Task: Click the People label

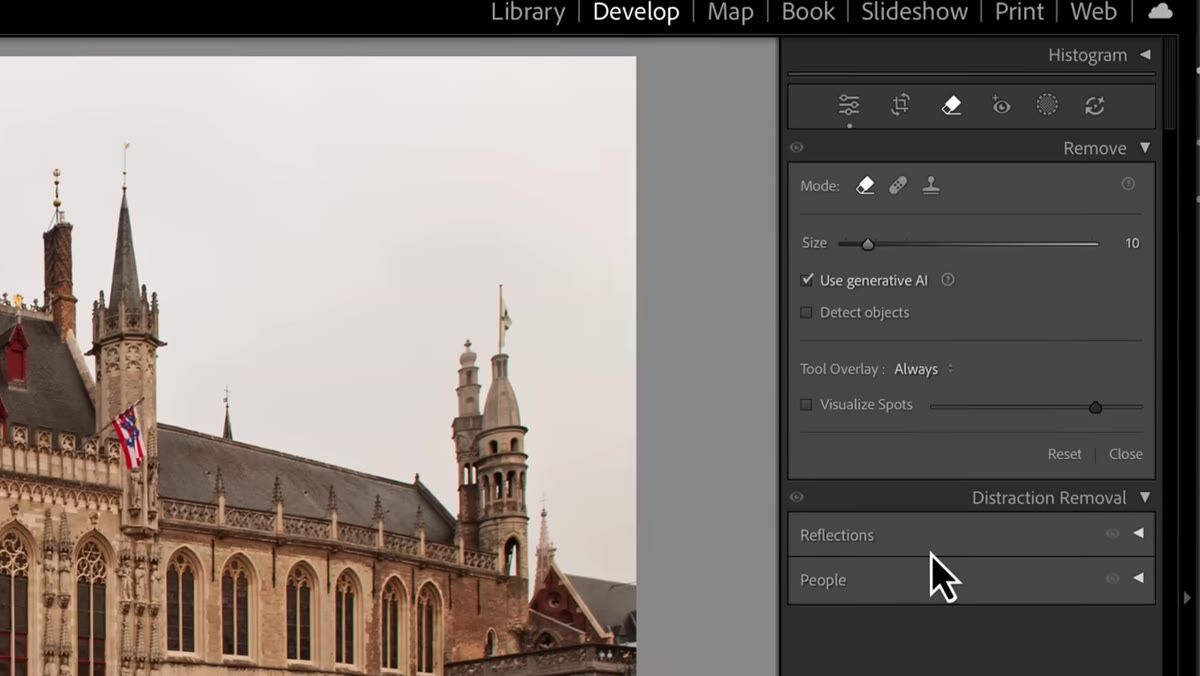Action: tap(823, 580)
